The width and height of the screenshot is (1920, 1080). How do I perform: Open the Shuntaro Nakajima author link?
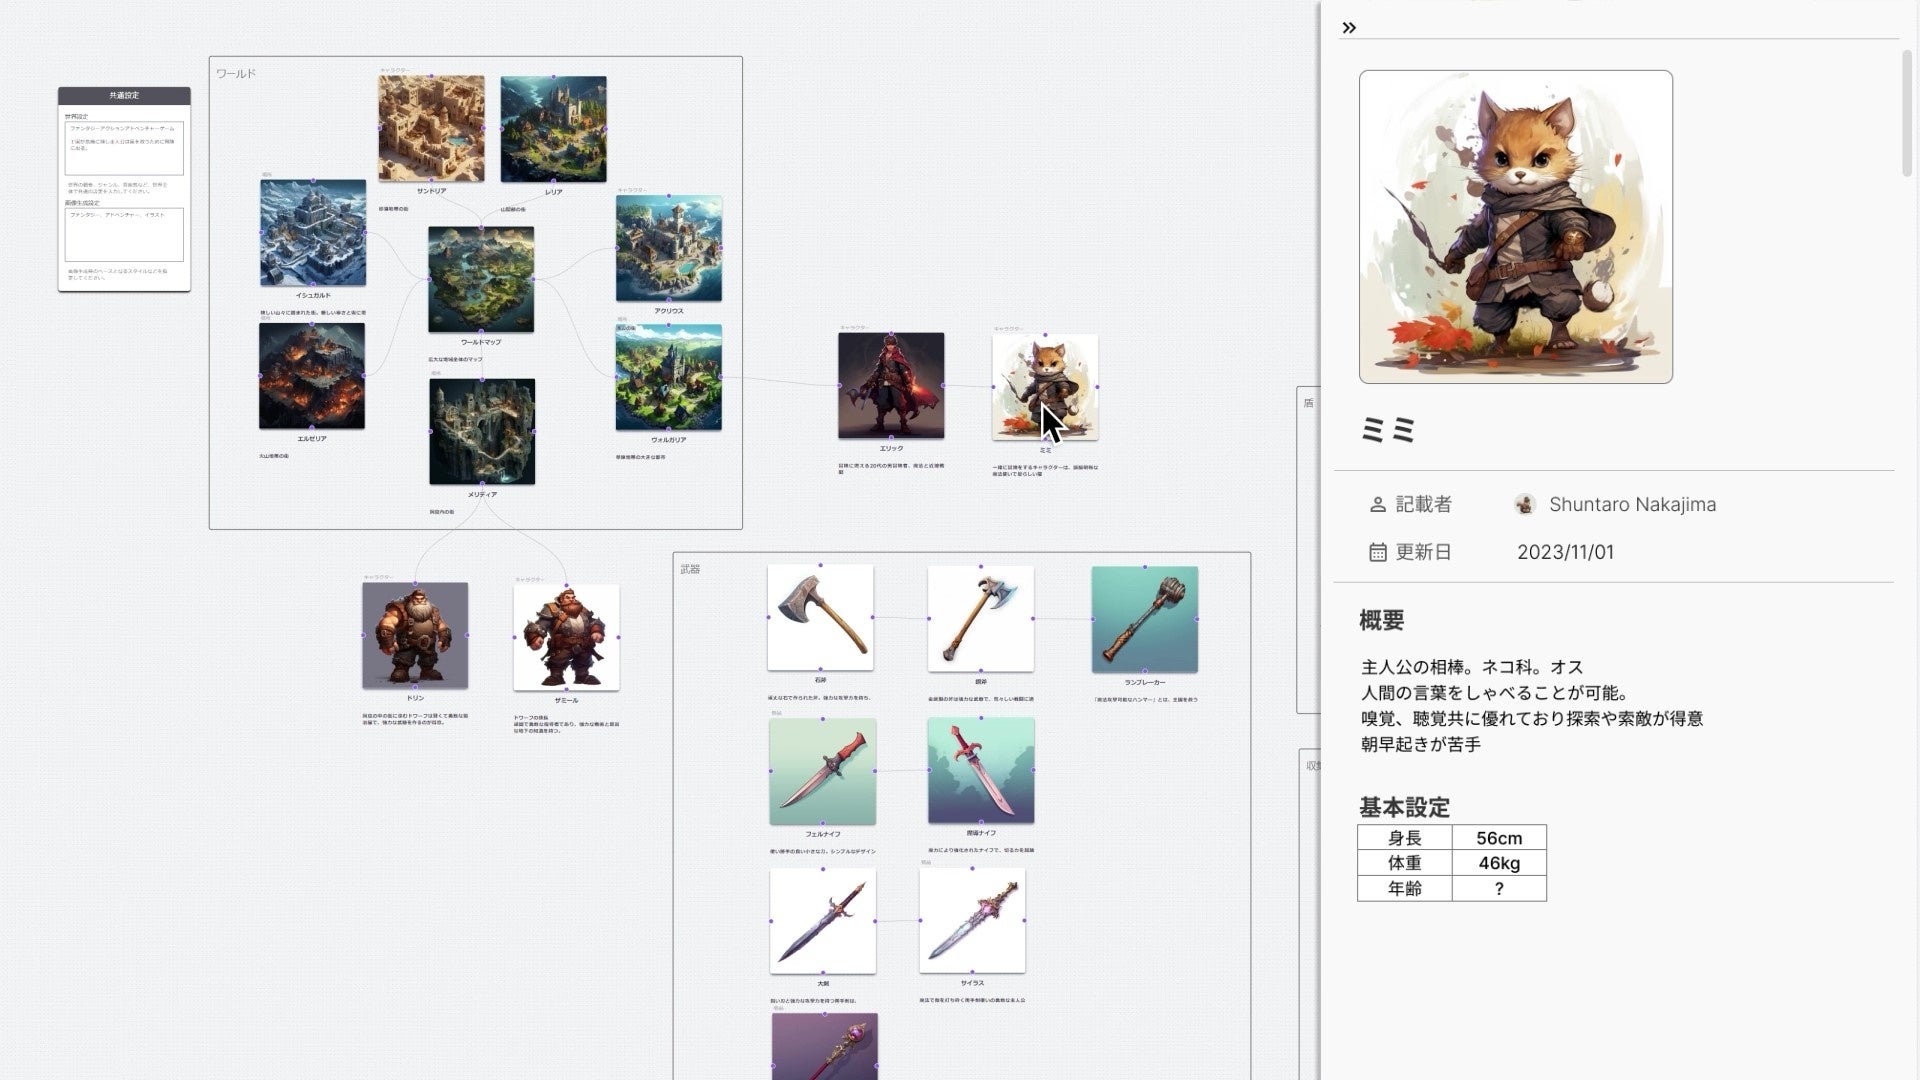(x=1632, y=505)
